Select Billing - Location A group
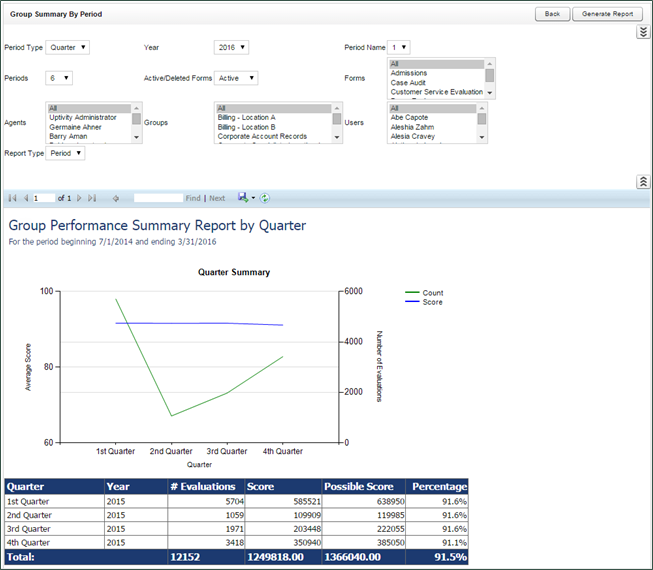Image resolution: width=653 pixels, height=570 pixels. point(246,117)
